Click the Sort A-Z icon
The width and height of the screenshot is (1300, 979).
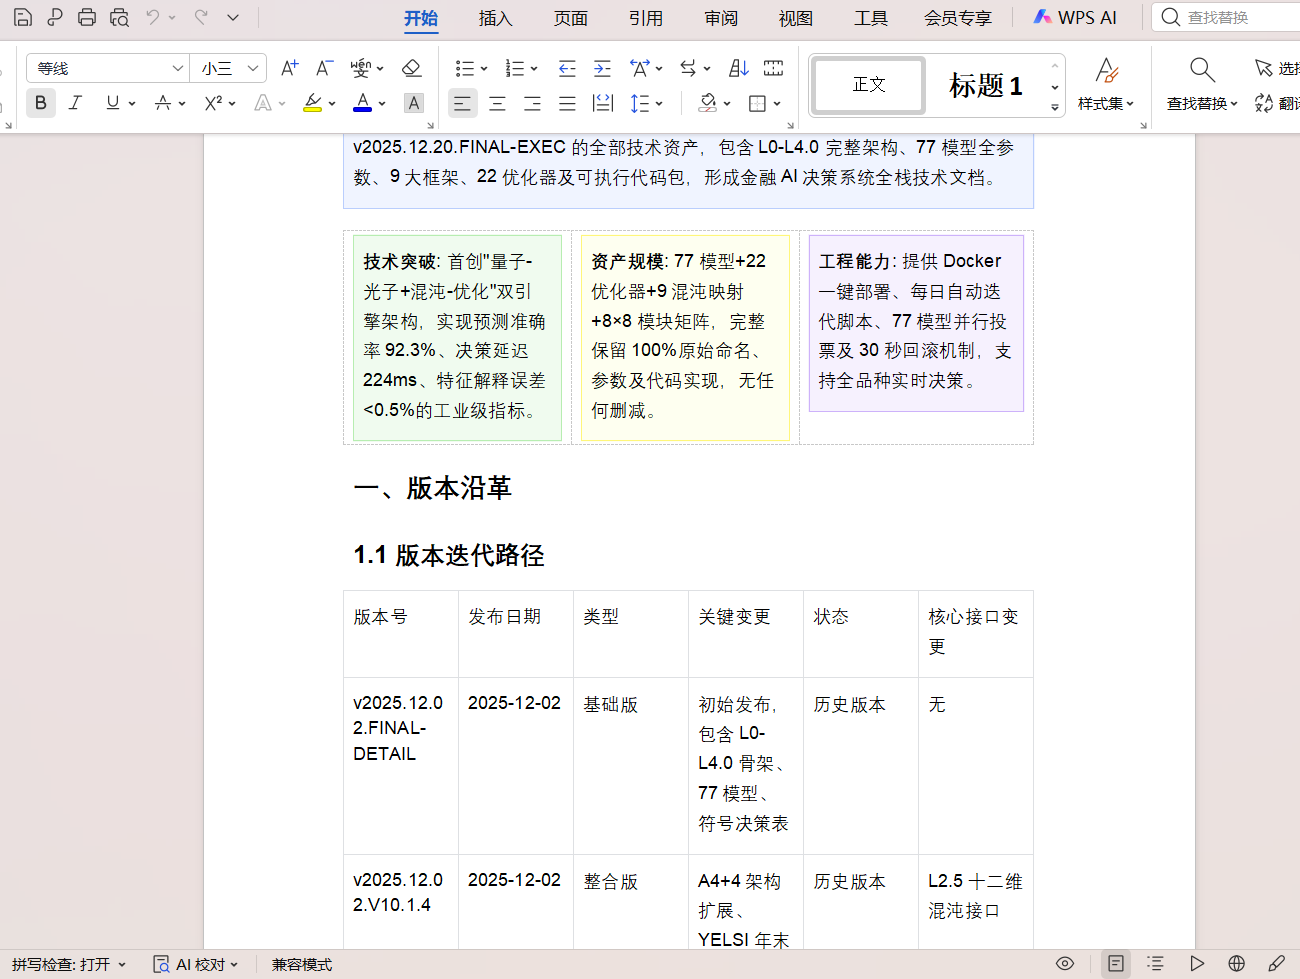click(738, 68)
